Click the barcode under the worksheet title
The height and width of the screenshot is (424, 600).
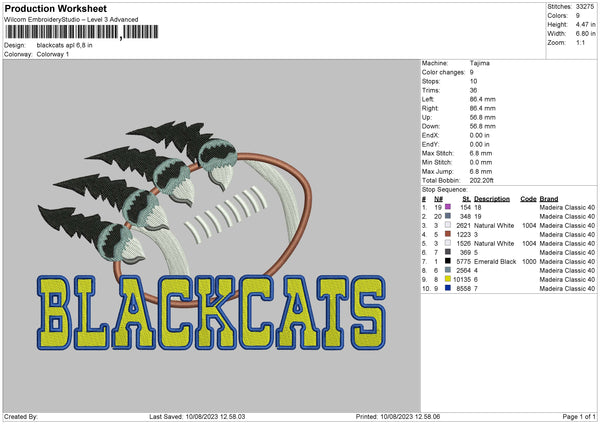(81, 32)
